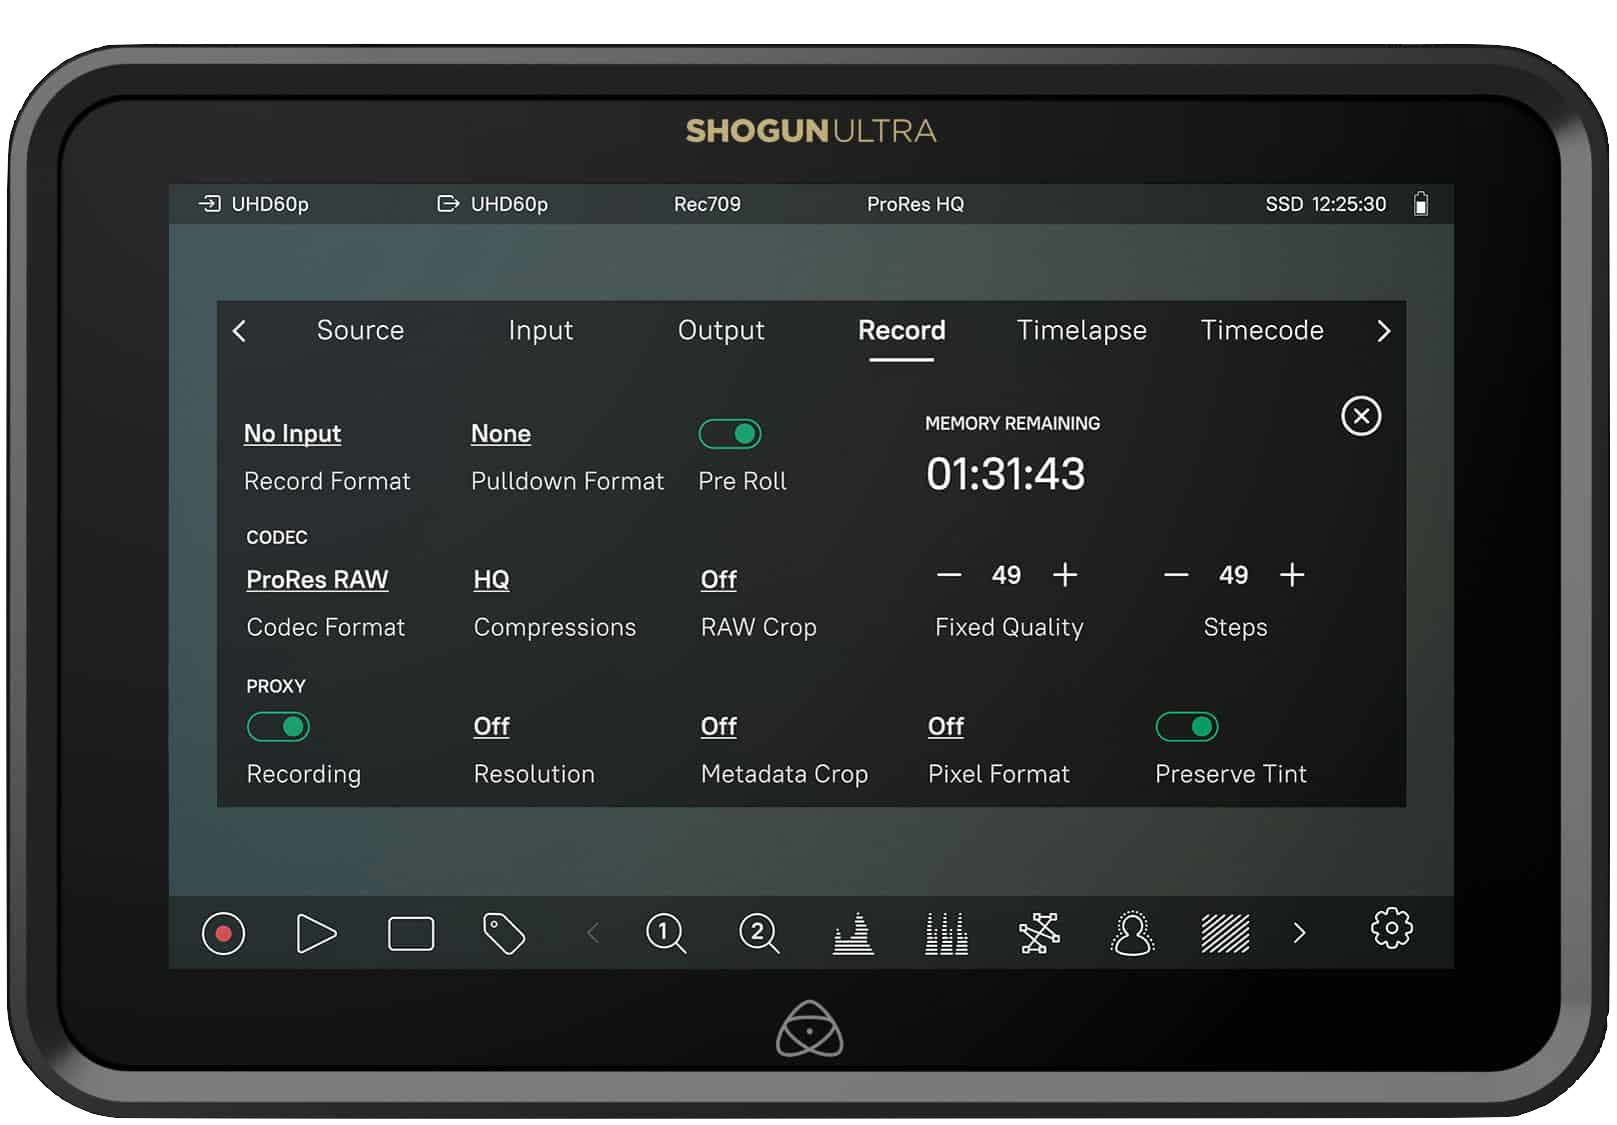Tap the Steps value 49
Image resolution: width=1617 pixels, height=1125 pixels.
point(1233,575)
